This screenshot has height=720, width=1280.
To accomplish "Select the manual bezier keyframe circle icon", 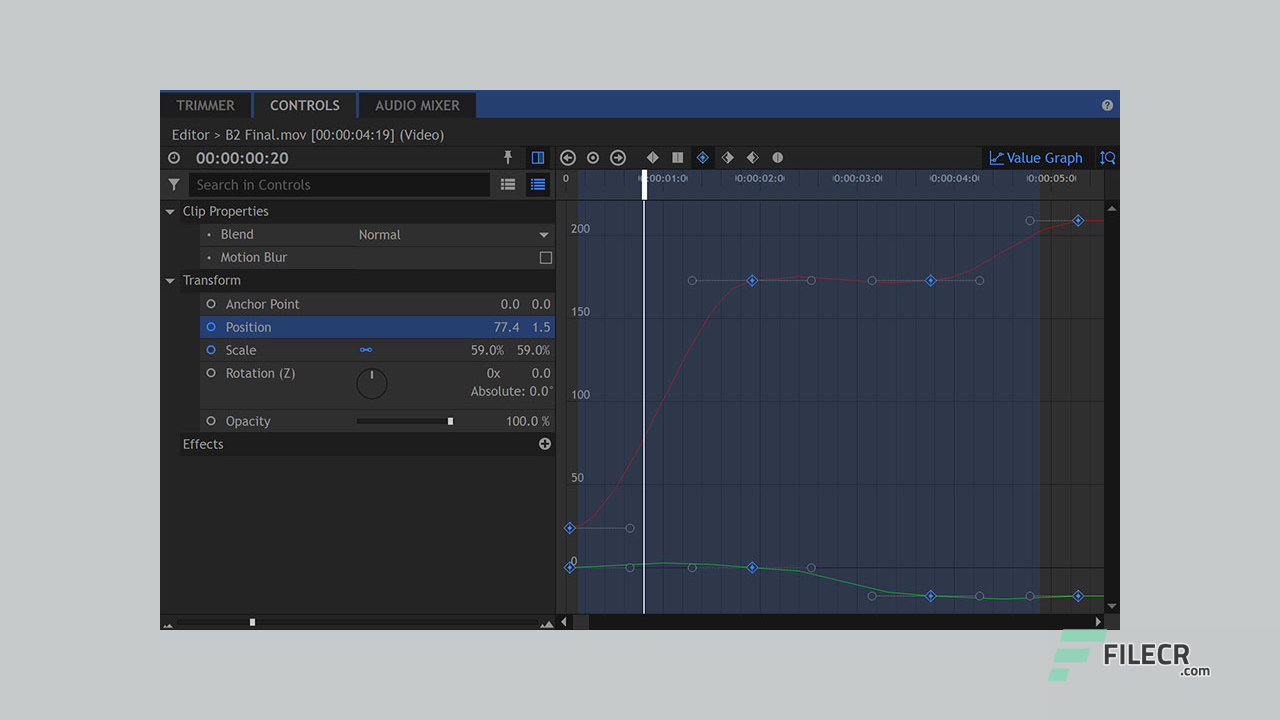I will pos(778,158).
